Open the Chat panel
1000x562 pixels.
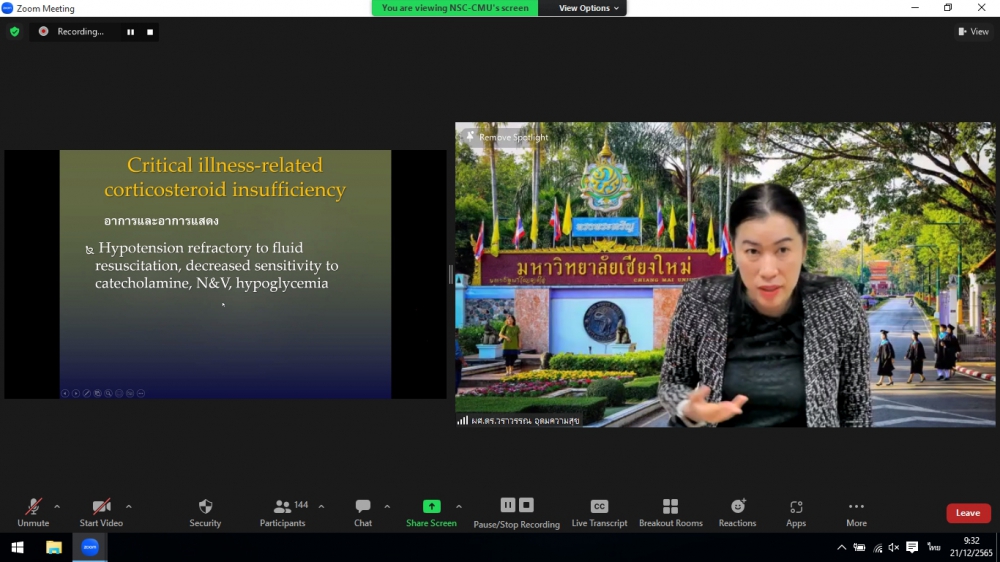coord(362,512)
